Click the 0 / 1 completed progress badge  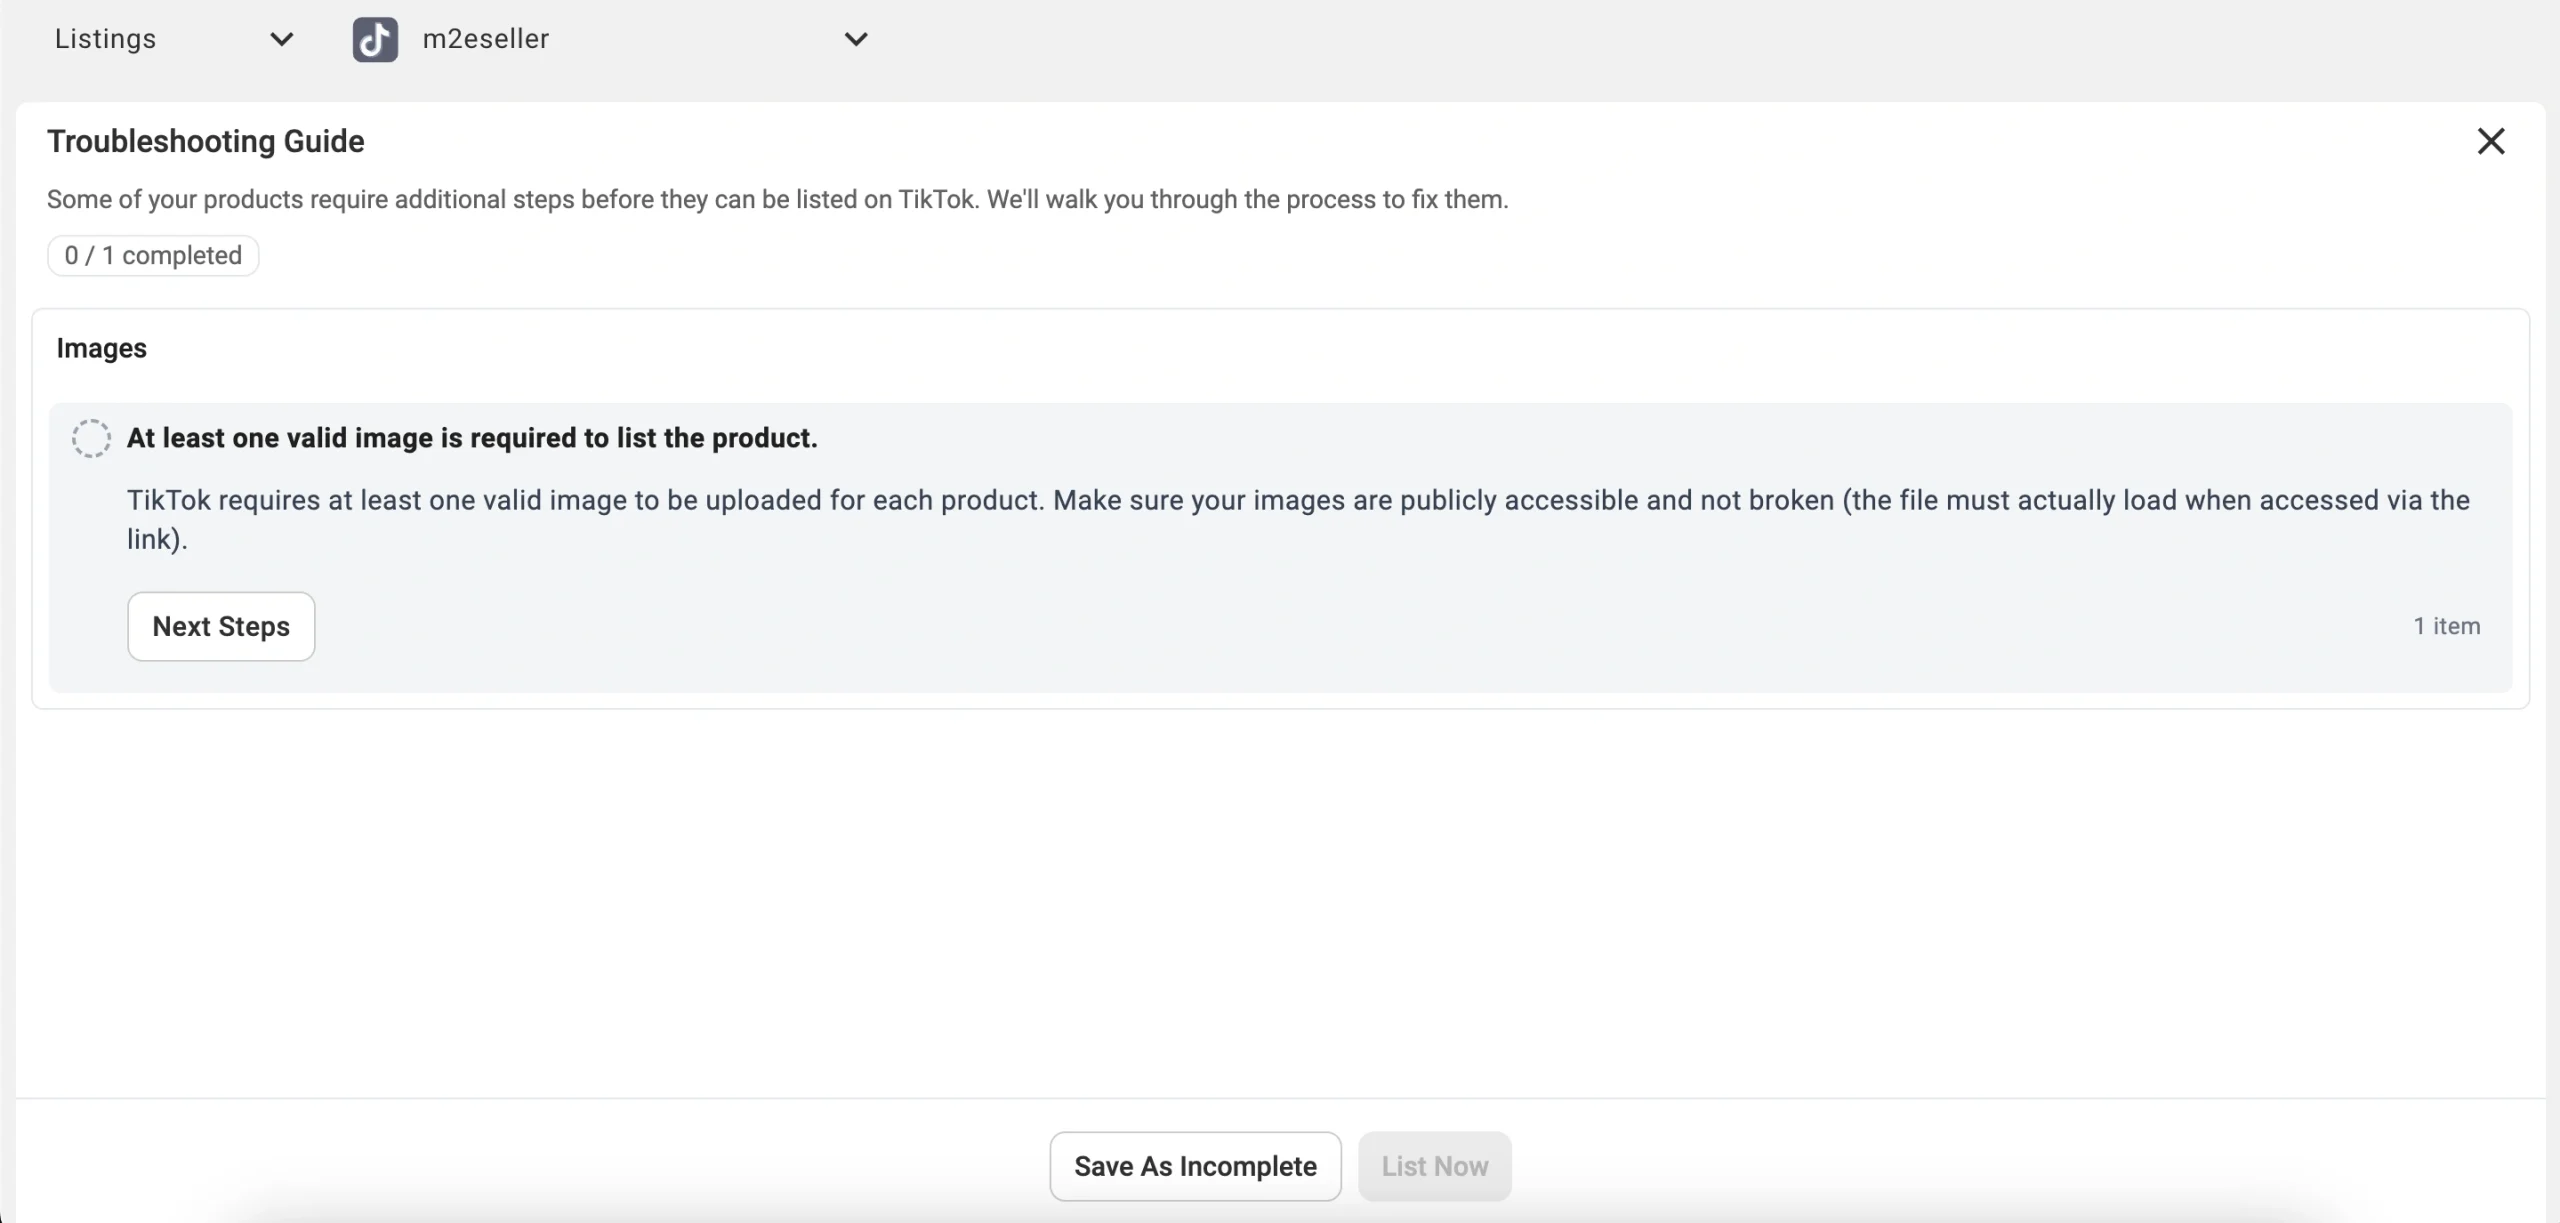tap(152, 255)
